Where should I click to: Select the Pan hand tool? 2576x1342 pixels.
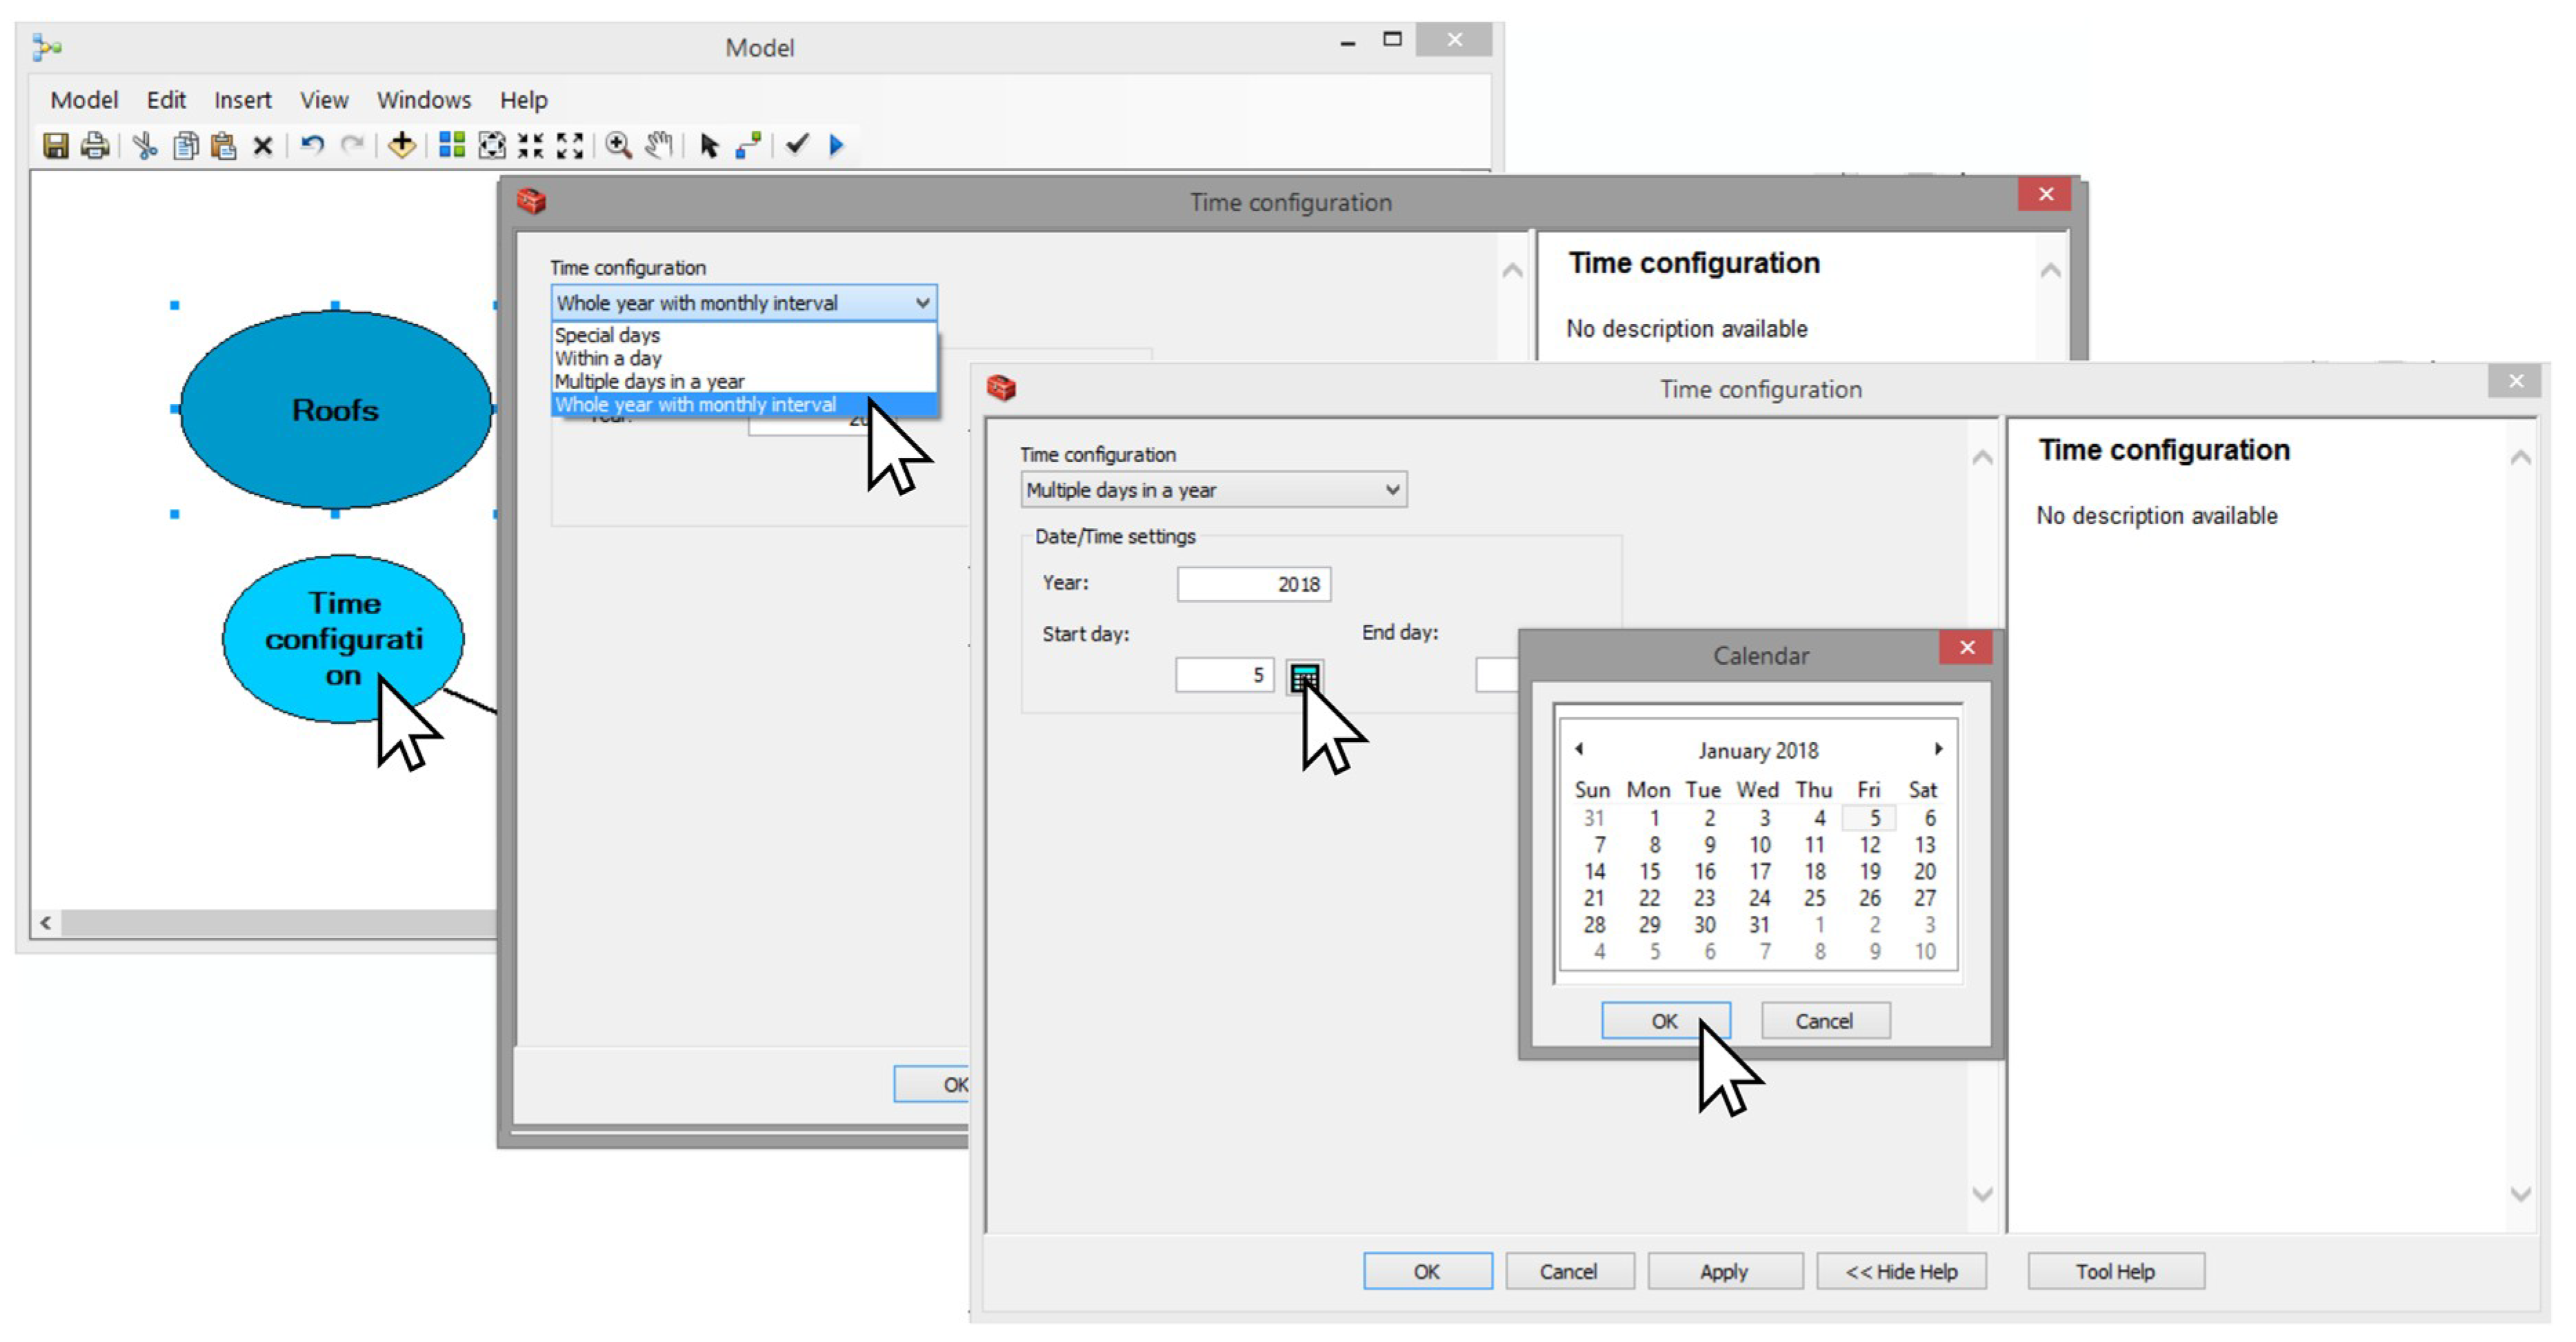pyautogui.click(x=658, y=146)
